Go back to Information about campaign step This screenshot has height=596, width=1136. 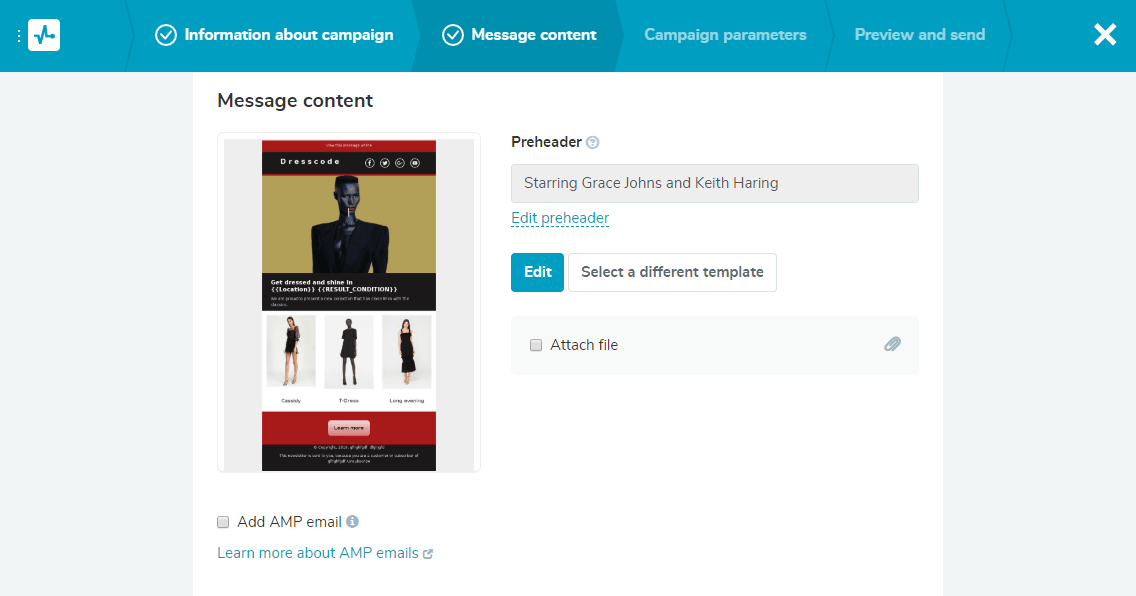pyautogui.click(x=287, y=34)
